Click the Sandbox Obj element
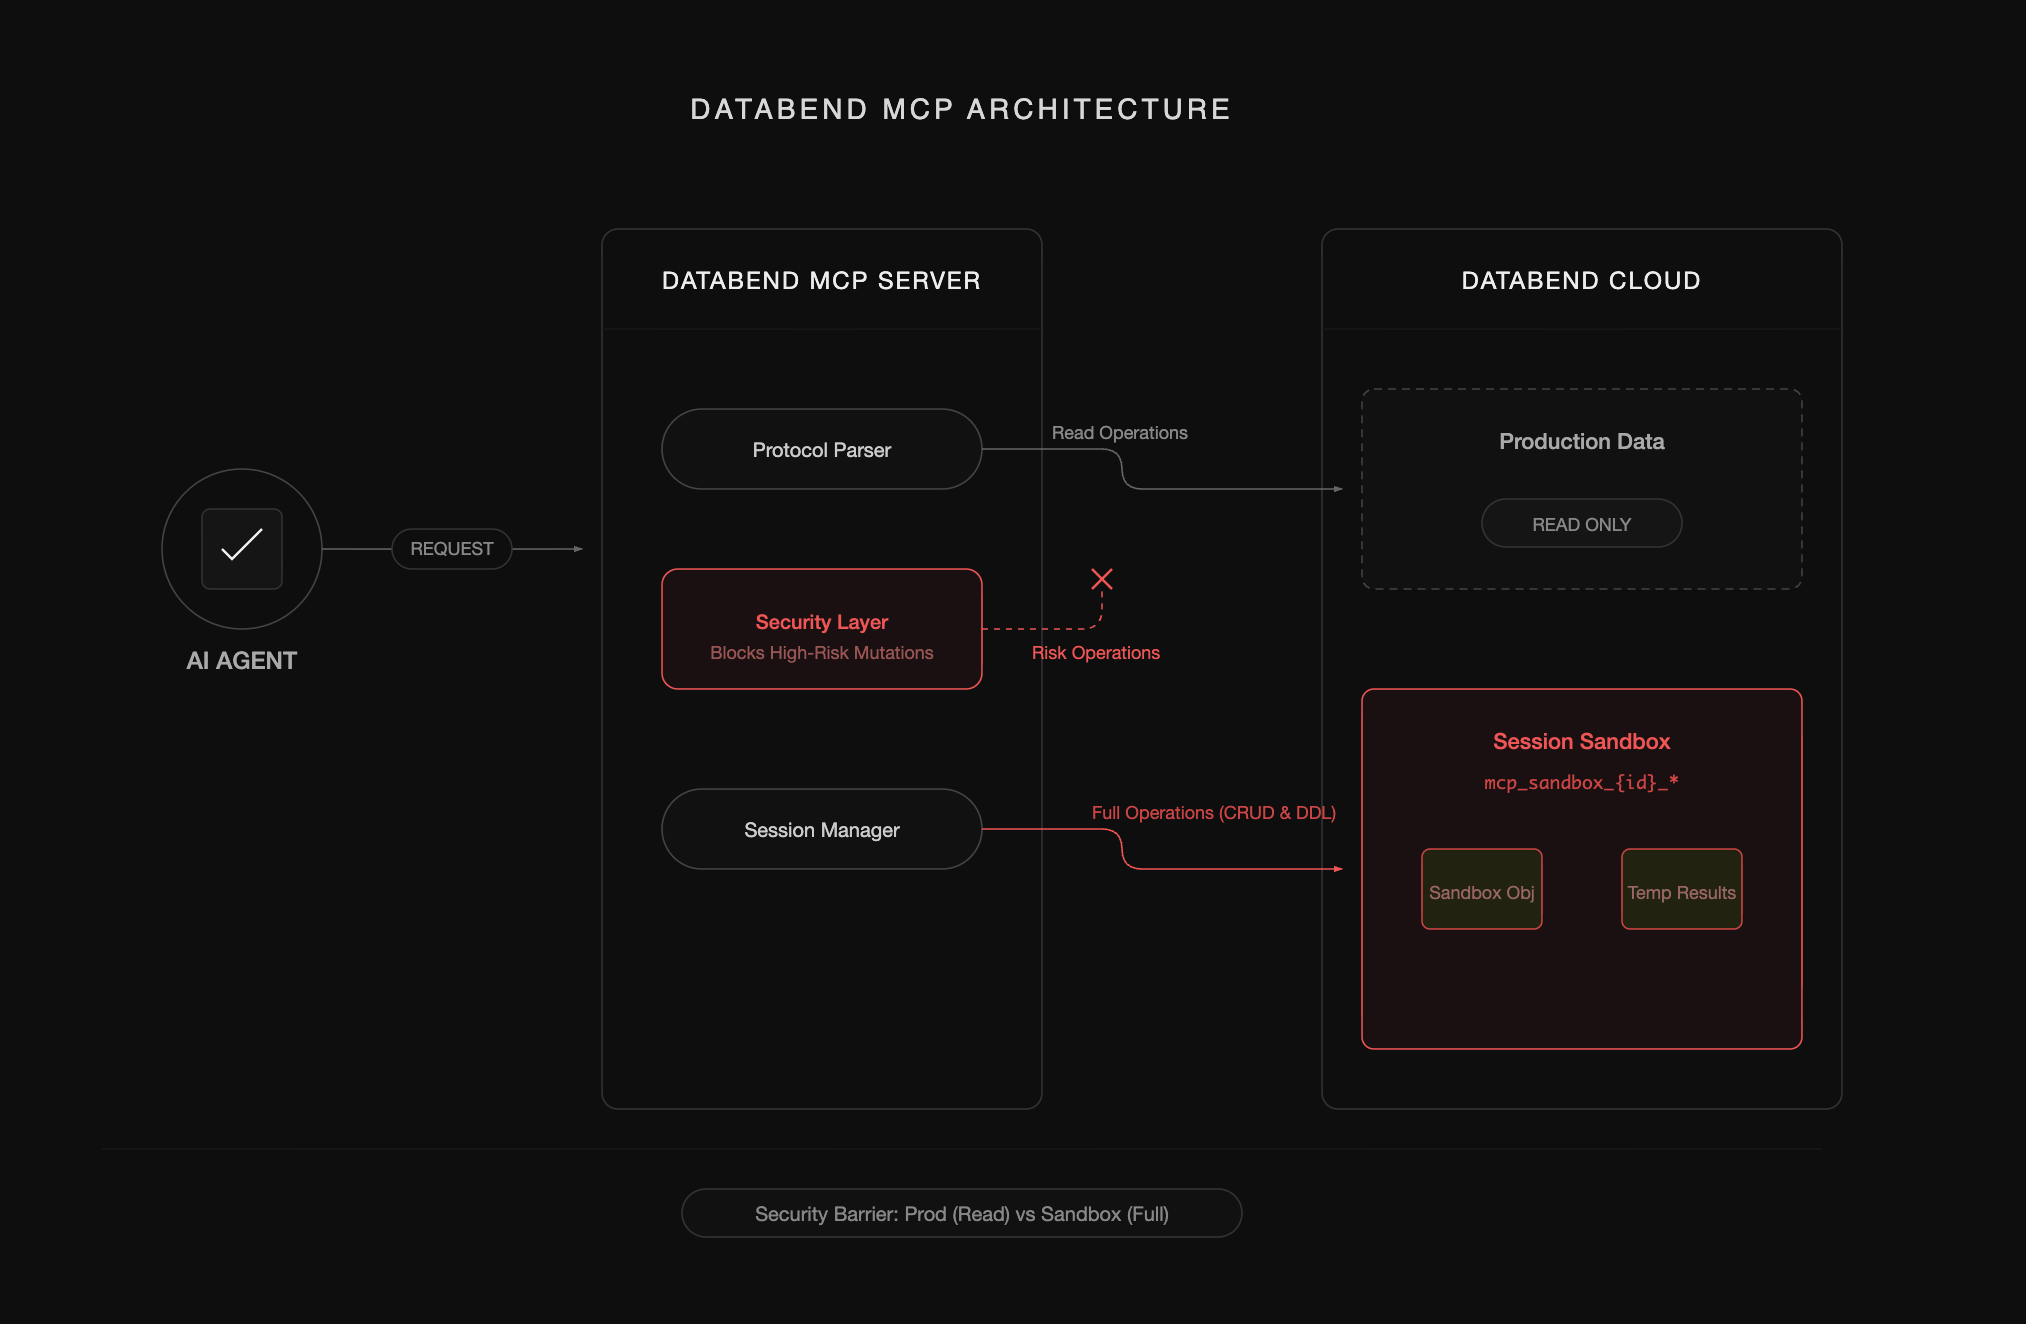Screen dimensions: 2026x1324 1481,889
